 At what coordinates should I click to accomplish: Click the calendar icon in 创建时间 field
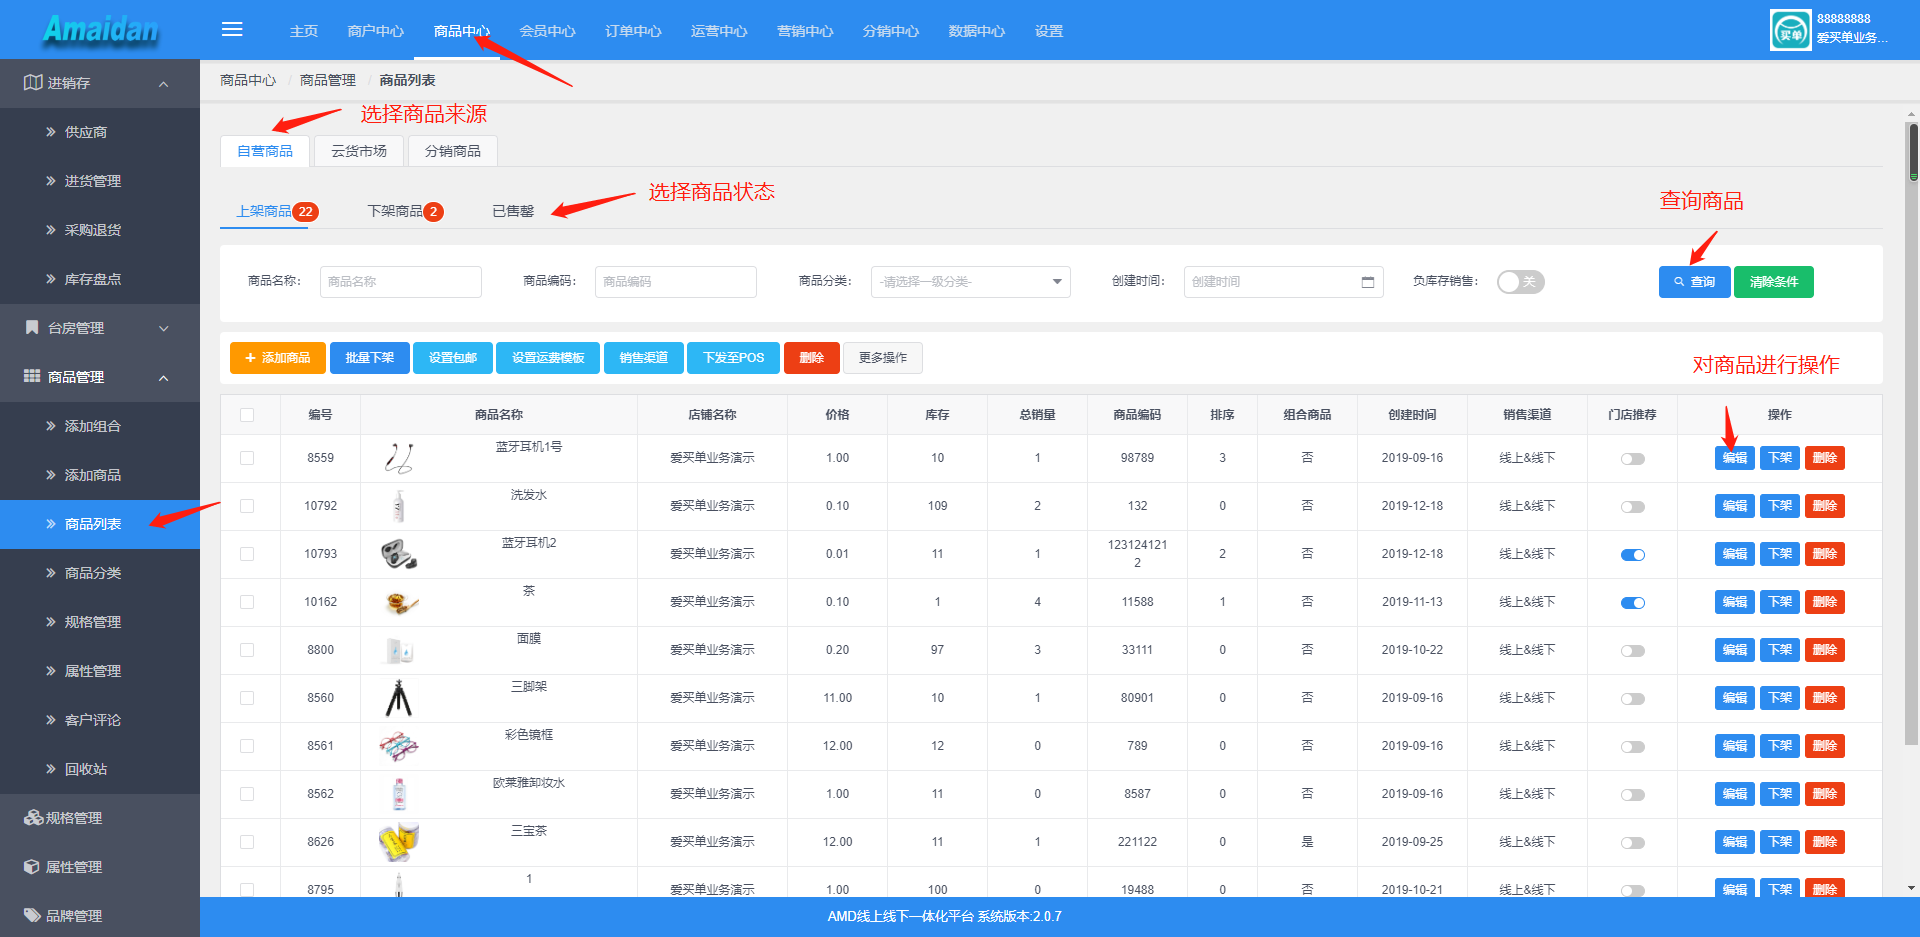pos(1367,282)
